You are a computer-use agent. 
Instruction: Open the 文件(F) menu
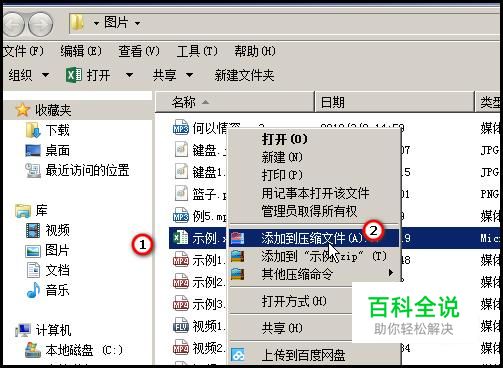(23, 51)
